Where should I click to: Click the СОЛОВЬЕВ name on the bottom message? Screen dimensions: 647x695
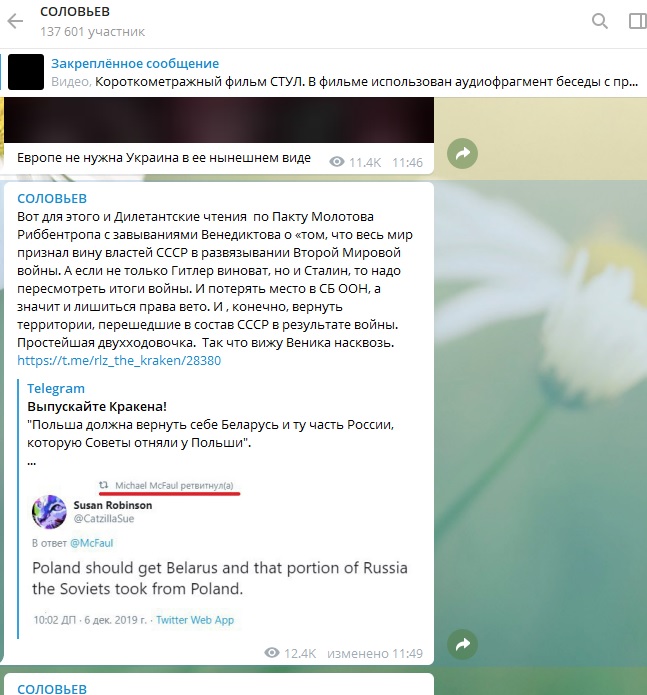(52, 688)
